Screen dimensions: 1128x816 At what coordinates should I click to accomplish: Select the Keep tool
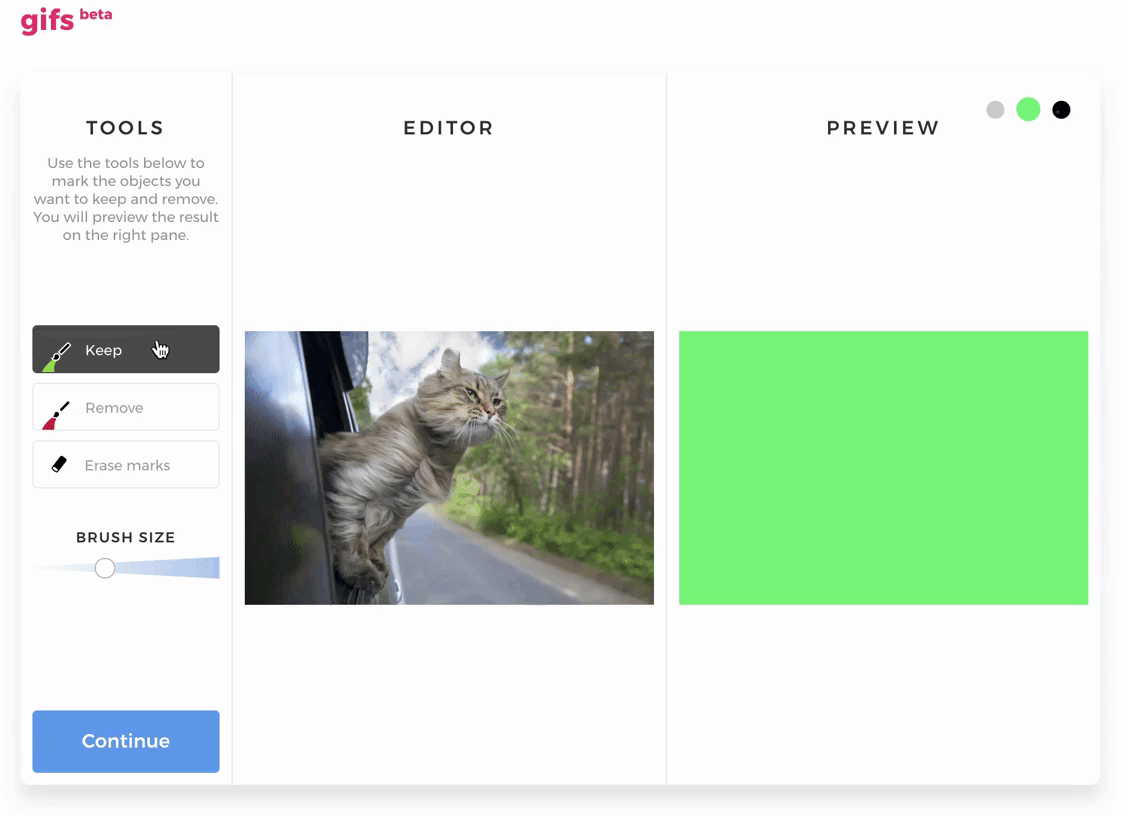click(126, 349)
